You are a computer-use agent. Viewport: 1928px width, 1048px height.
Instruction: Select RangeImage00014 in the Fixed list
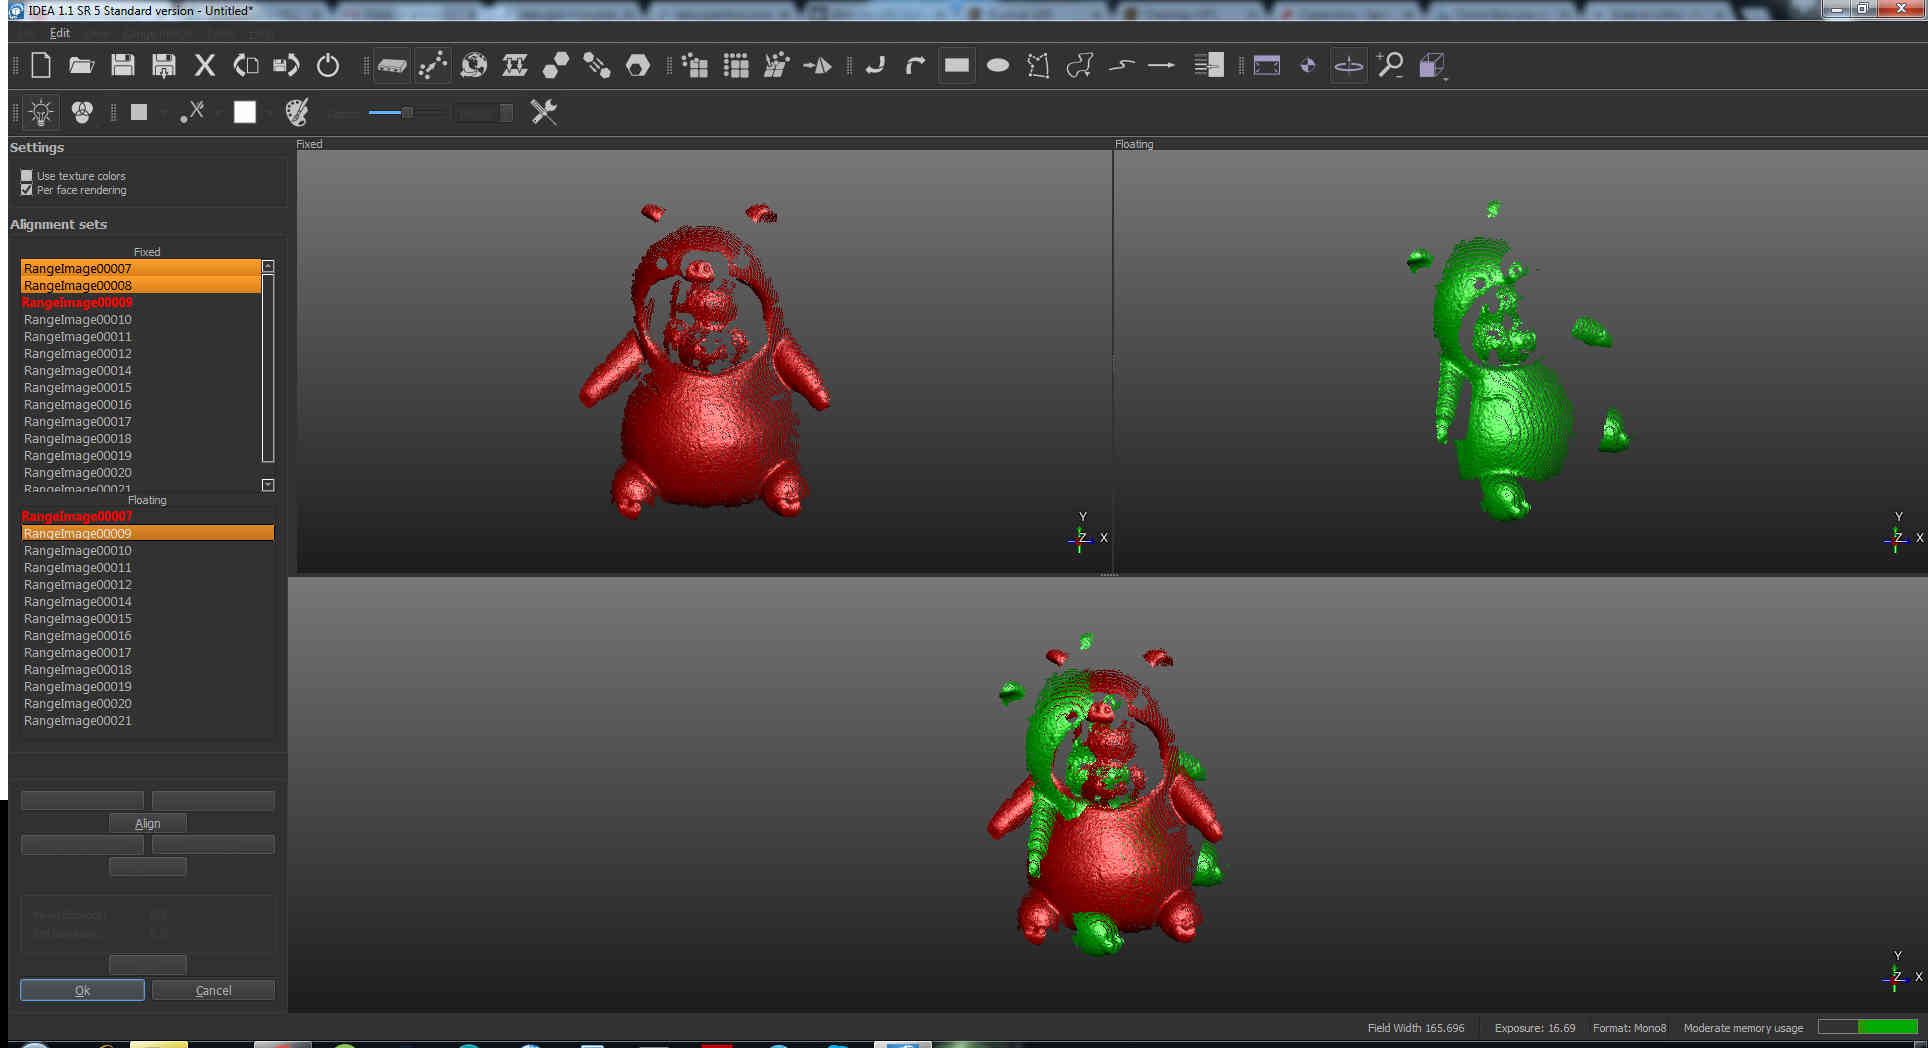point(141,370)
